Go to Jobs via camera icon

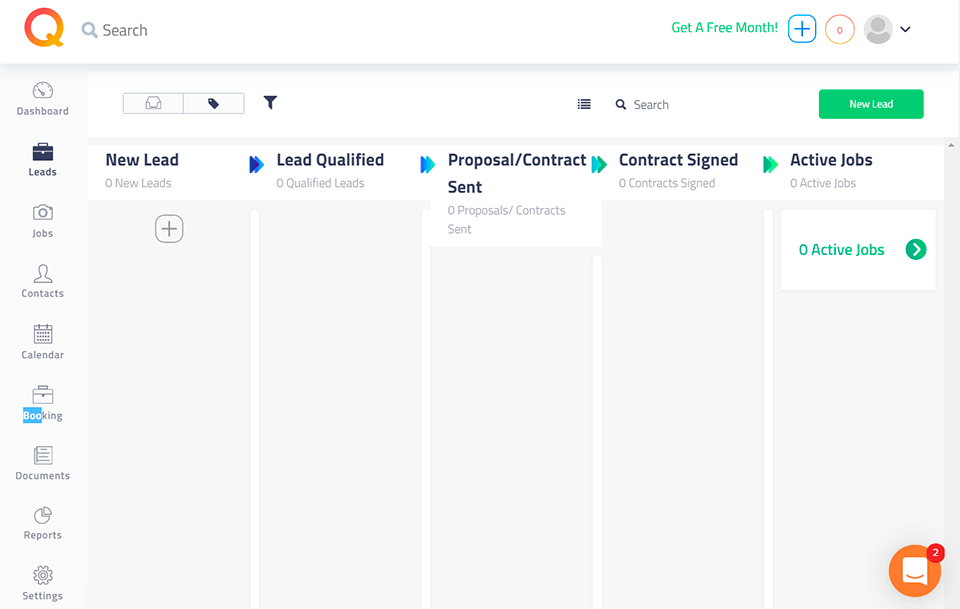click(42, 220)
